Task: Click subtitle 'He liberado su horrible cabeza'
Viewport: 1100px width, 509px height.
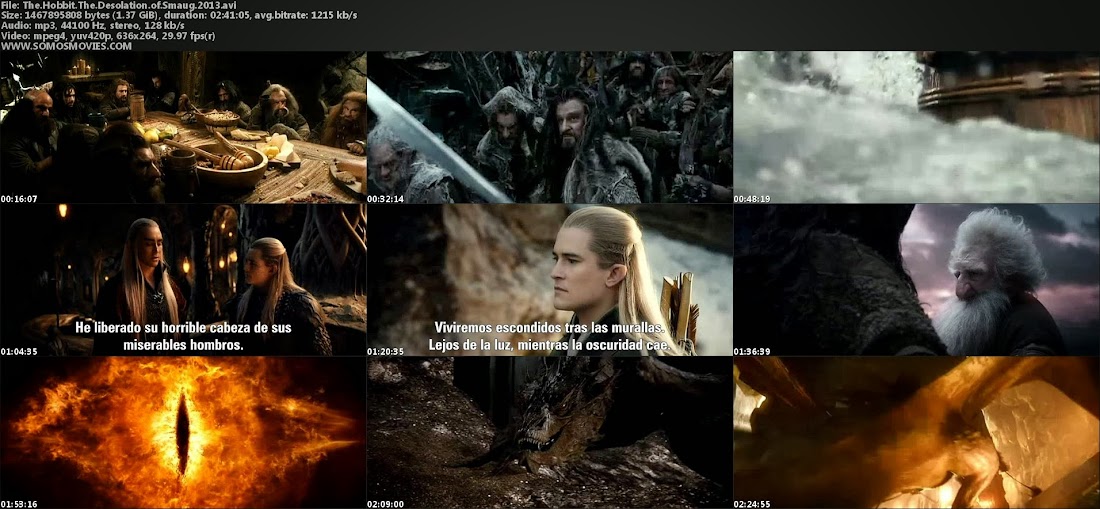Action: coord(183,327)
